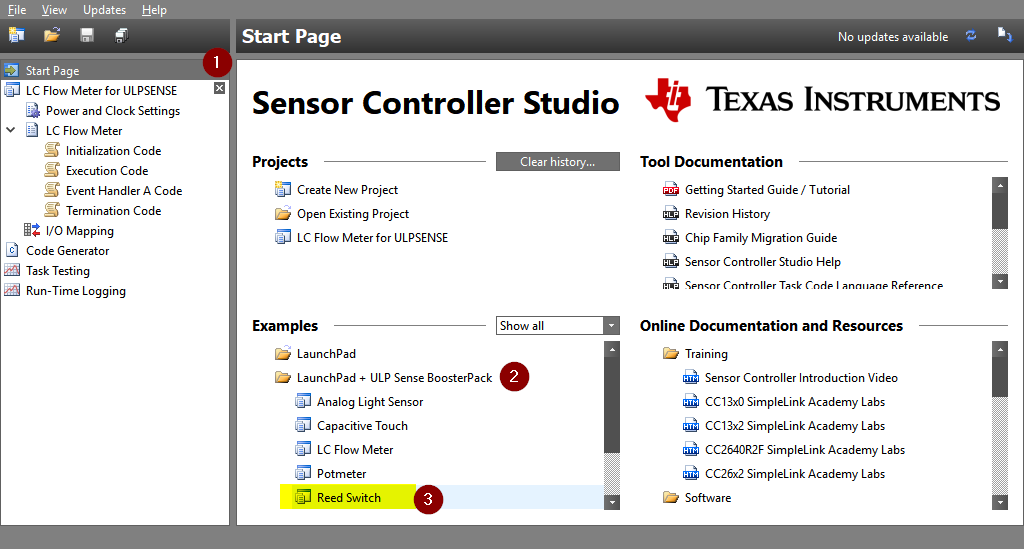Open the Getting Started Guide / Tutorial PDF
The width and height of the screenshot is (1024, 549).
[767, 190]
